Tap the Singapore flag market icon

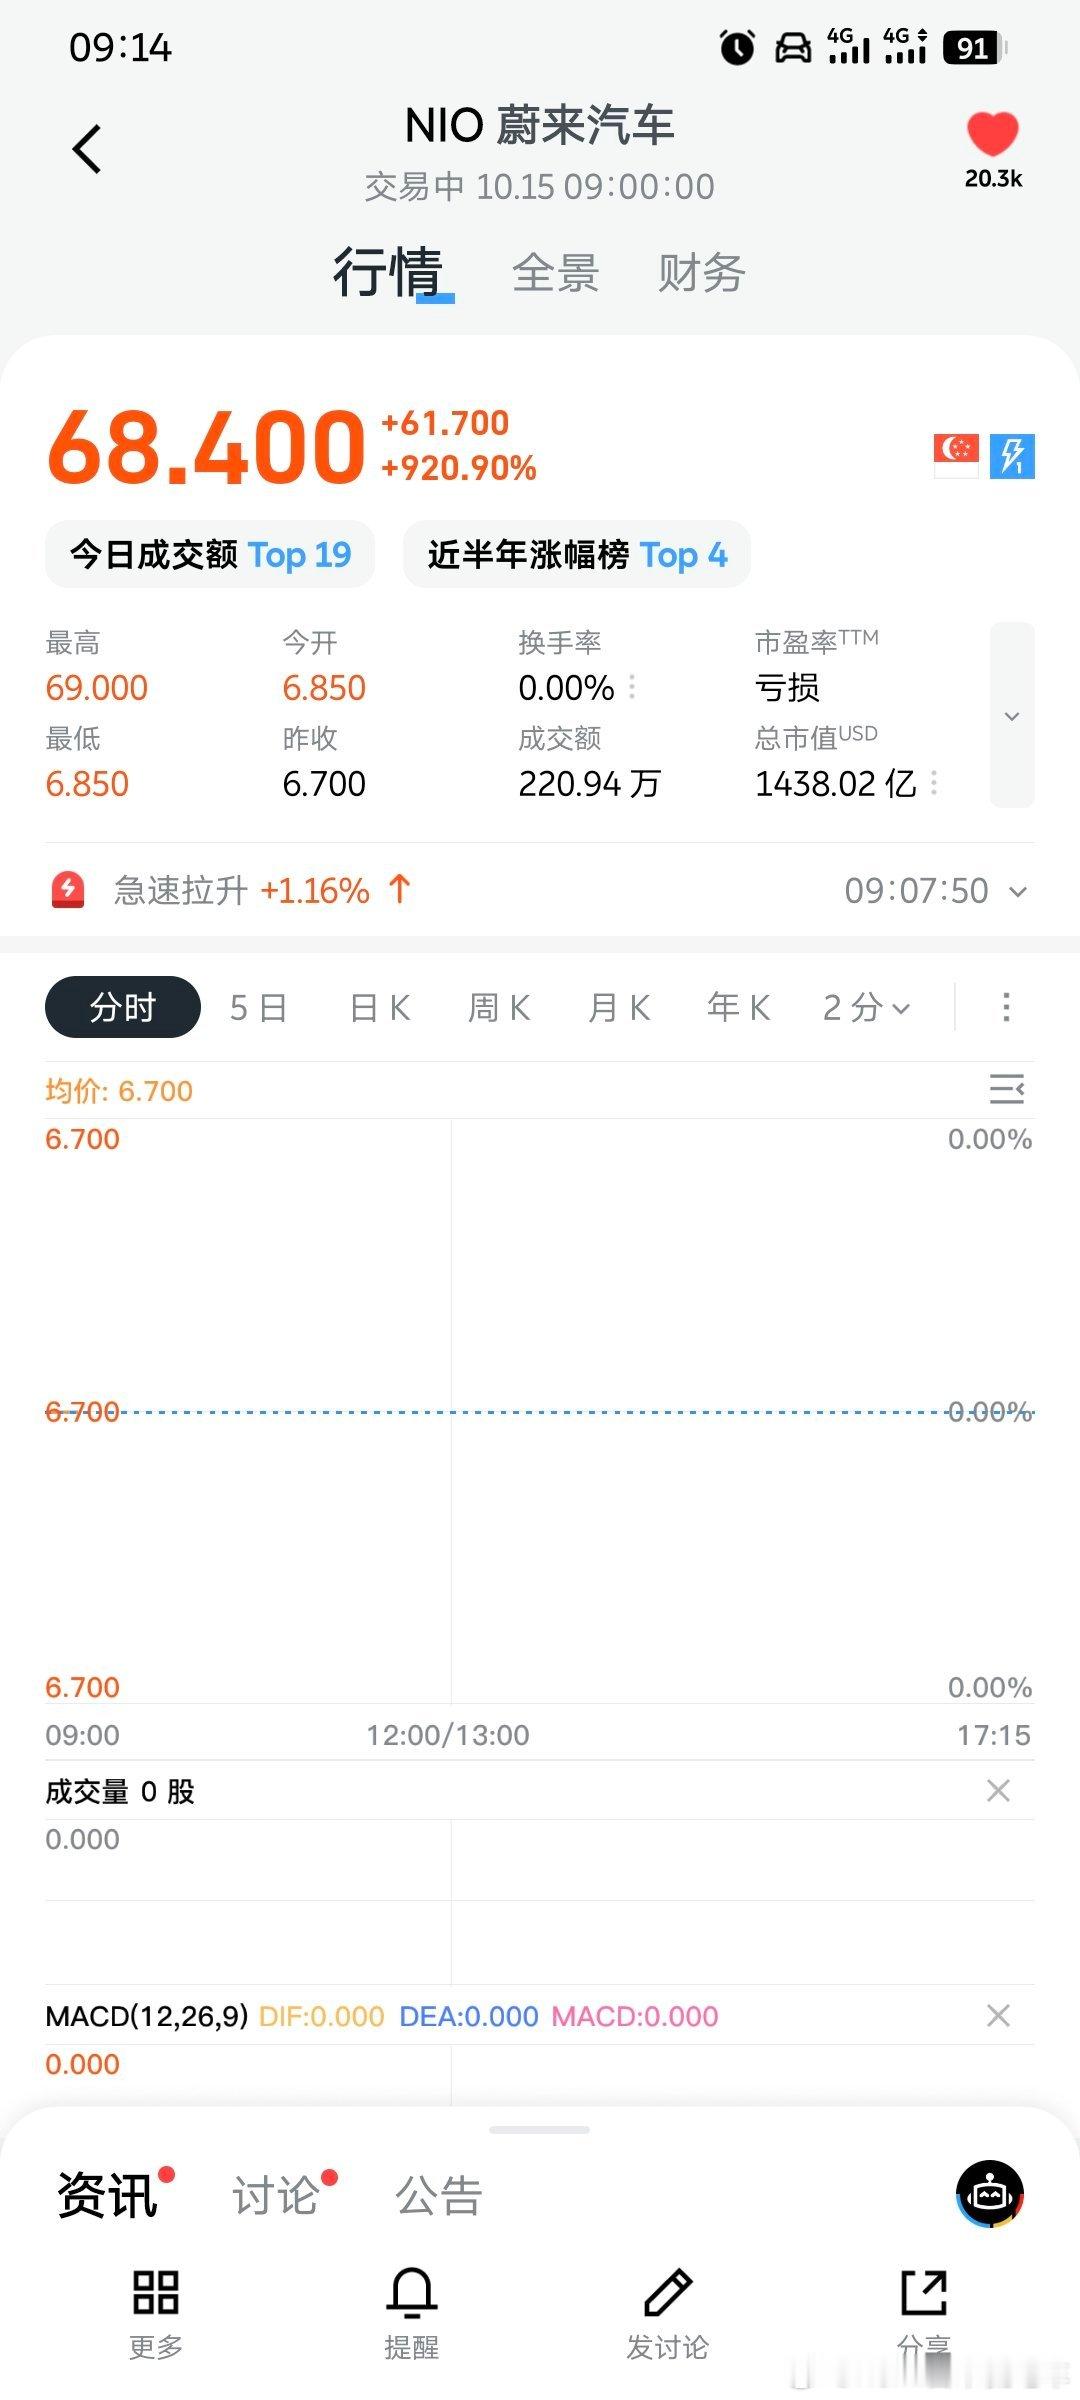click(x=956, y=456)
